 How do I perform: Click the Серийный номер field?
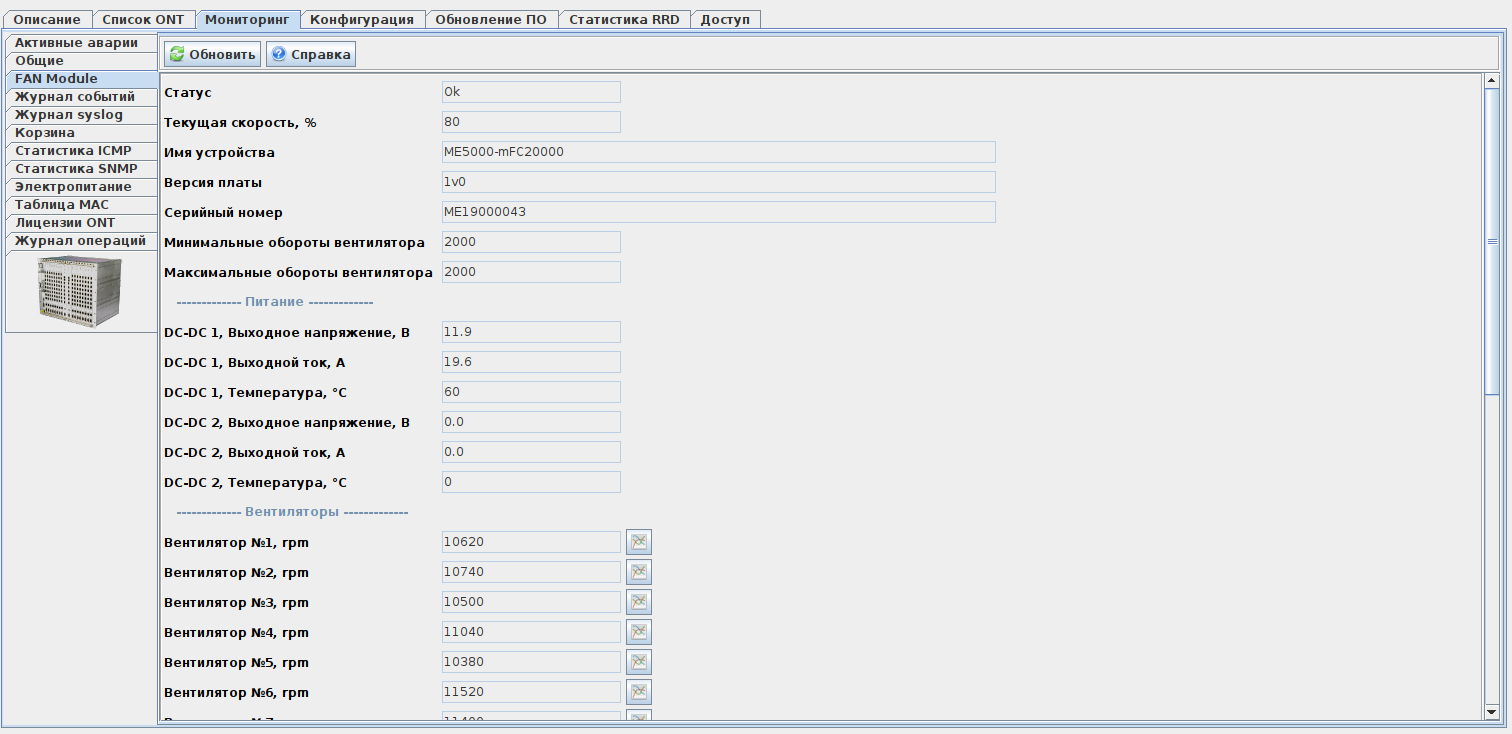(719, 212)
